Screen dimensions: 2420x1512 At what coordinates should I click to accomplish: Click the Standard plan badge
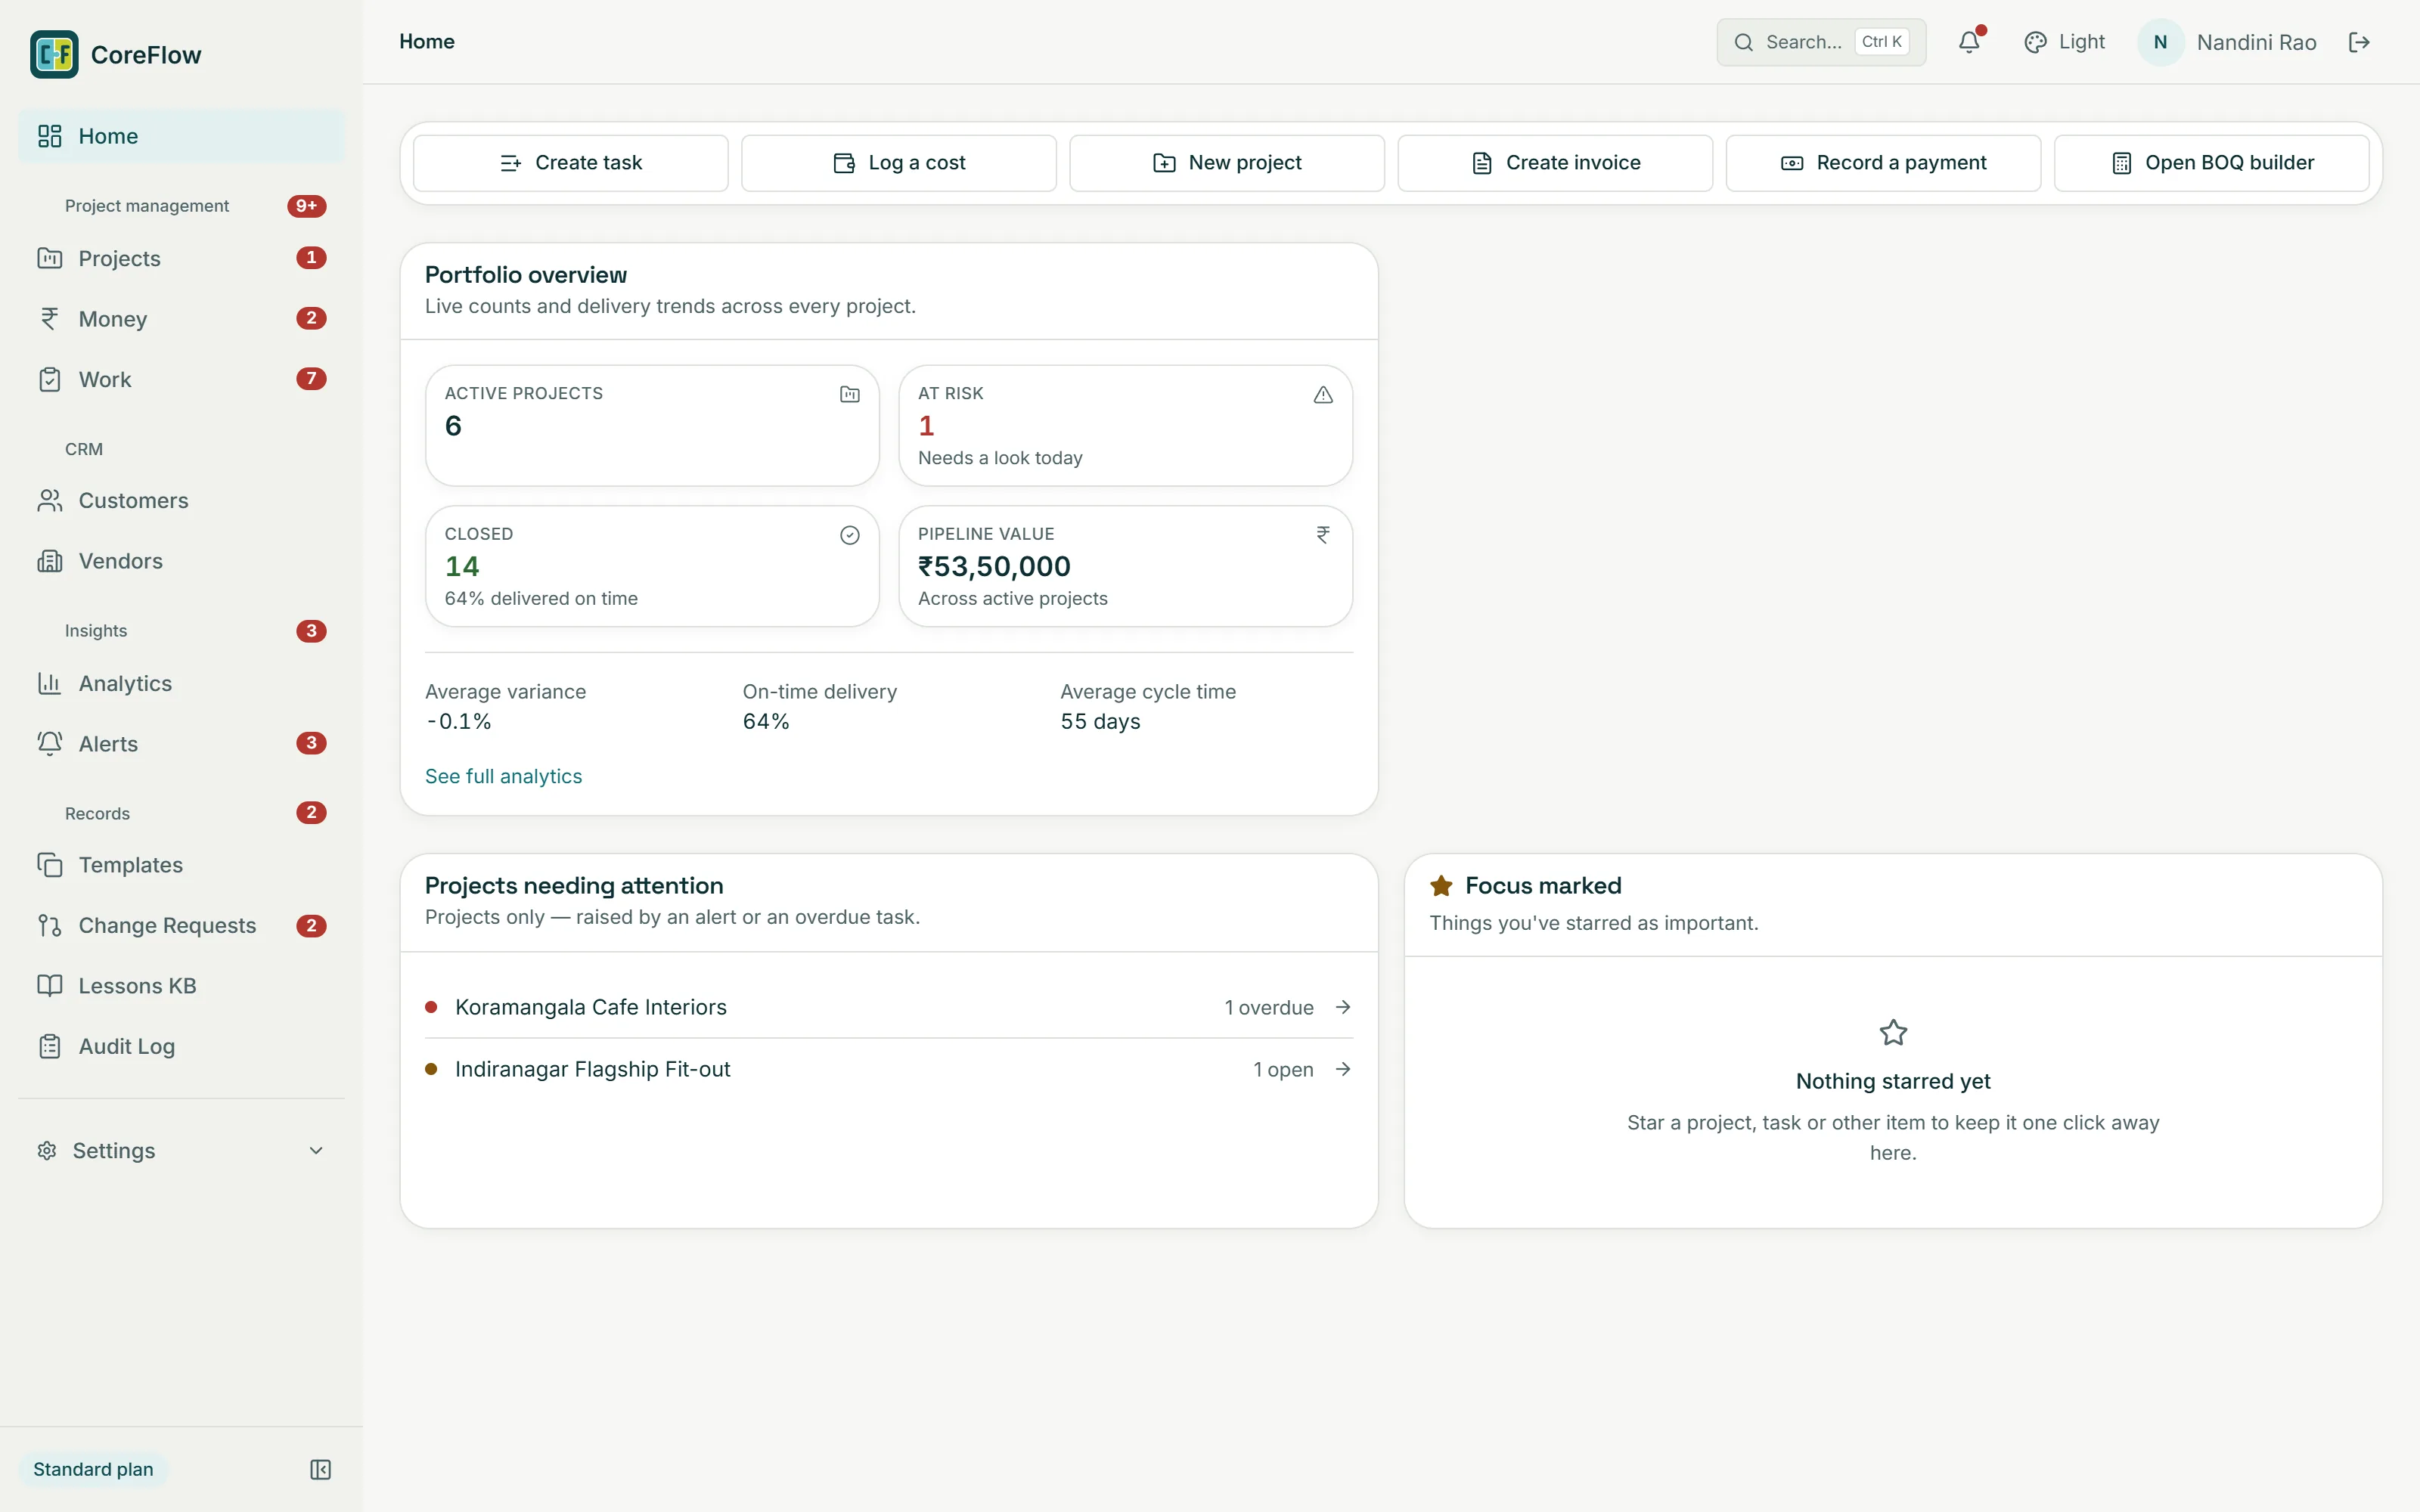(x=93, y=1469)
